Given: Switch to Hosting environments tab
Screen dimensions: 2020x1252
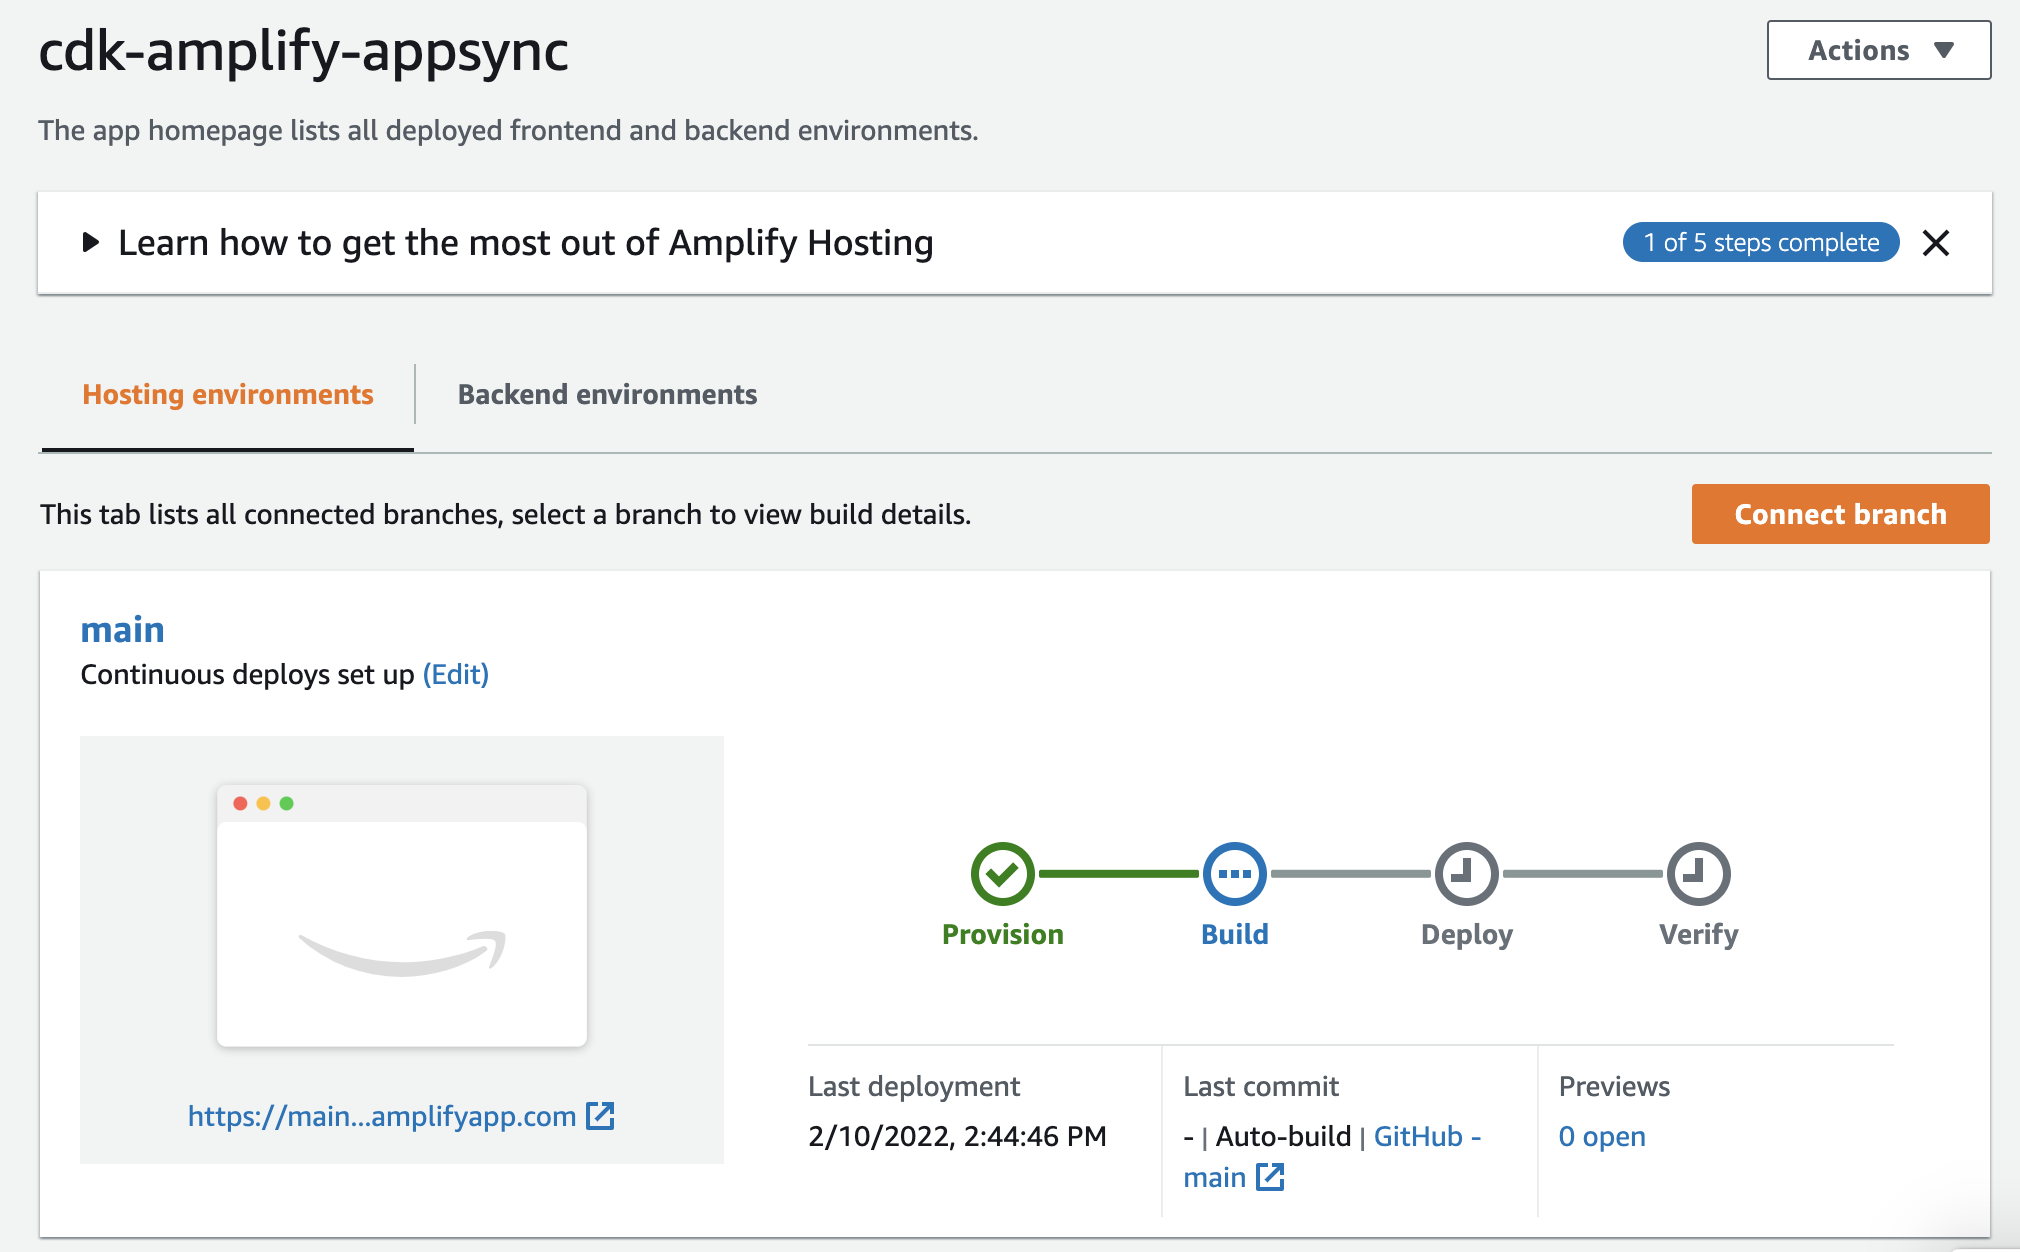Looking at the screenshot, I should click(x=228, y=394).
